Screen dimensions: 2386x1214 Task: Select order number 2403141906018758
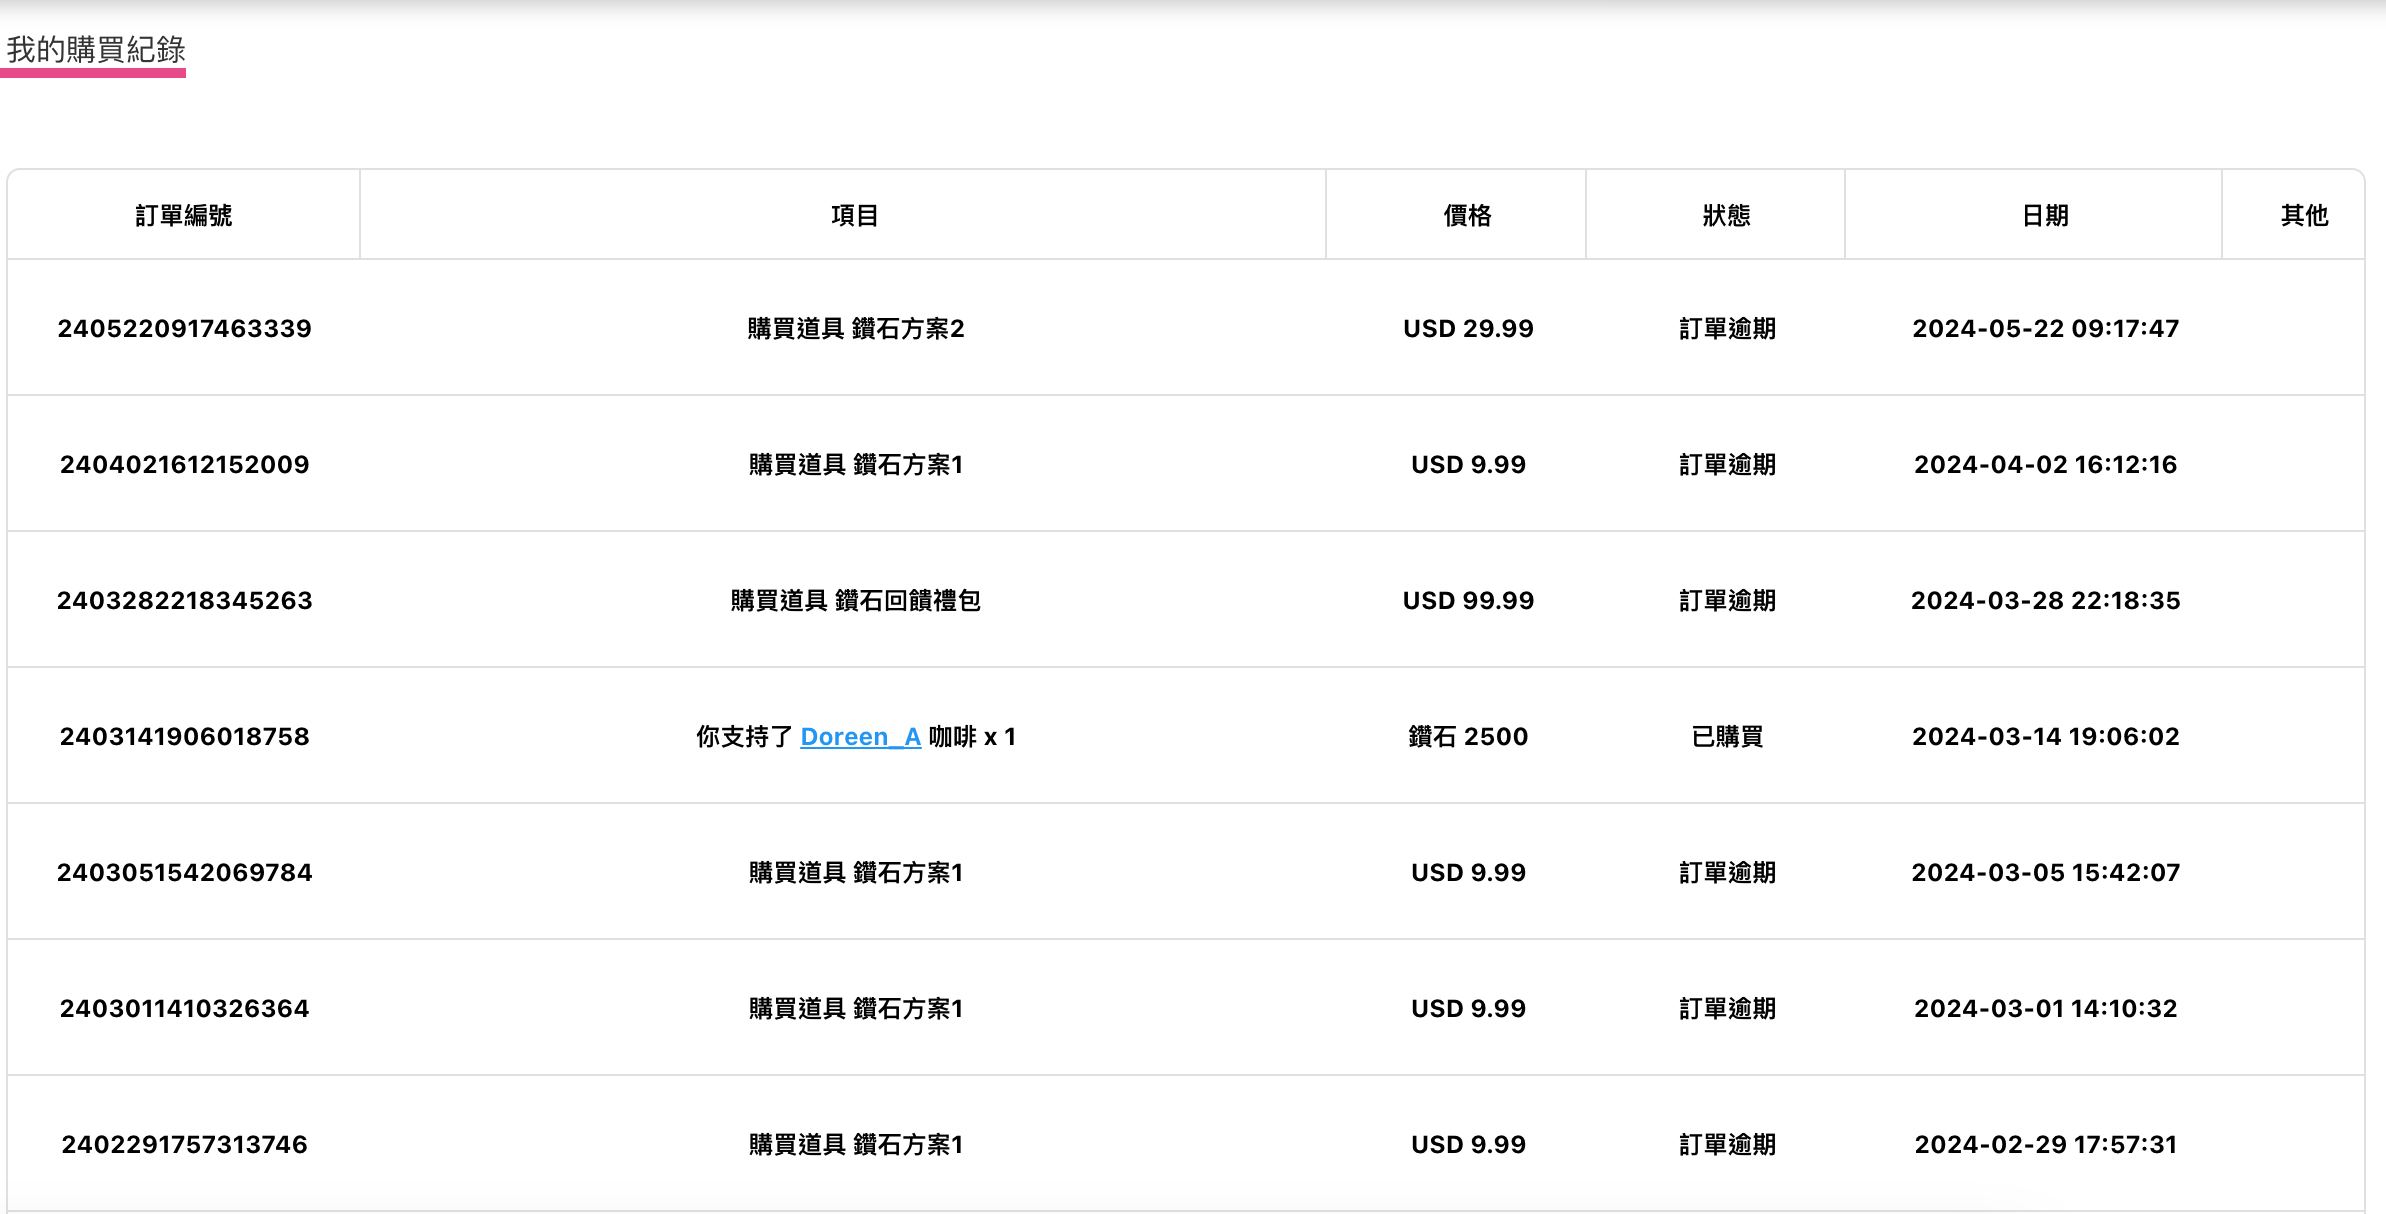tap(185, 737)
